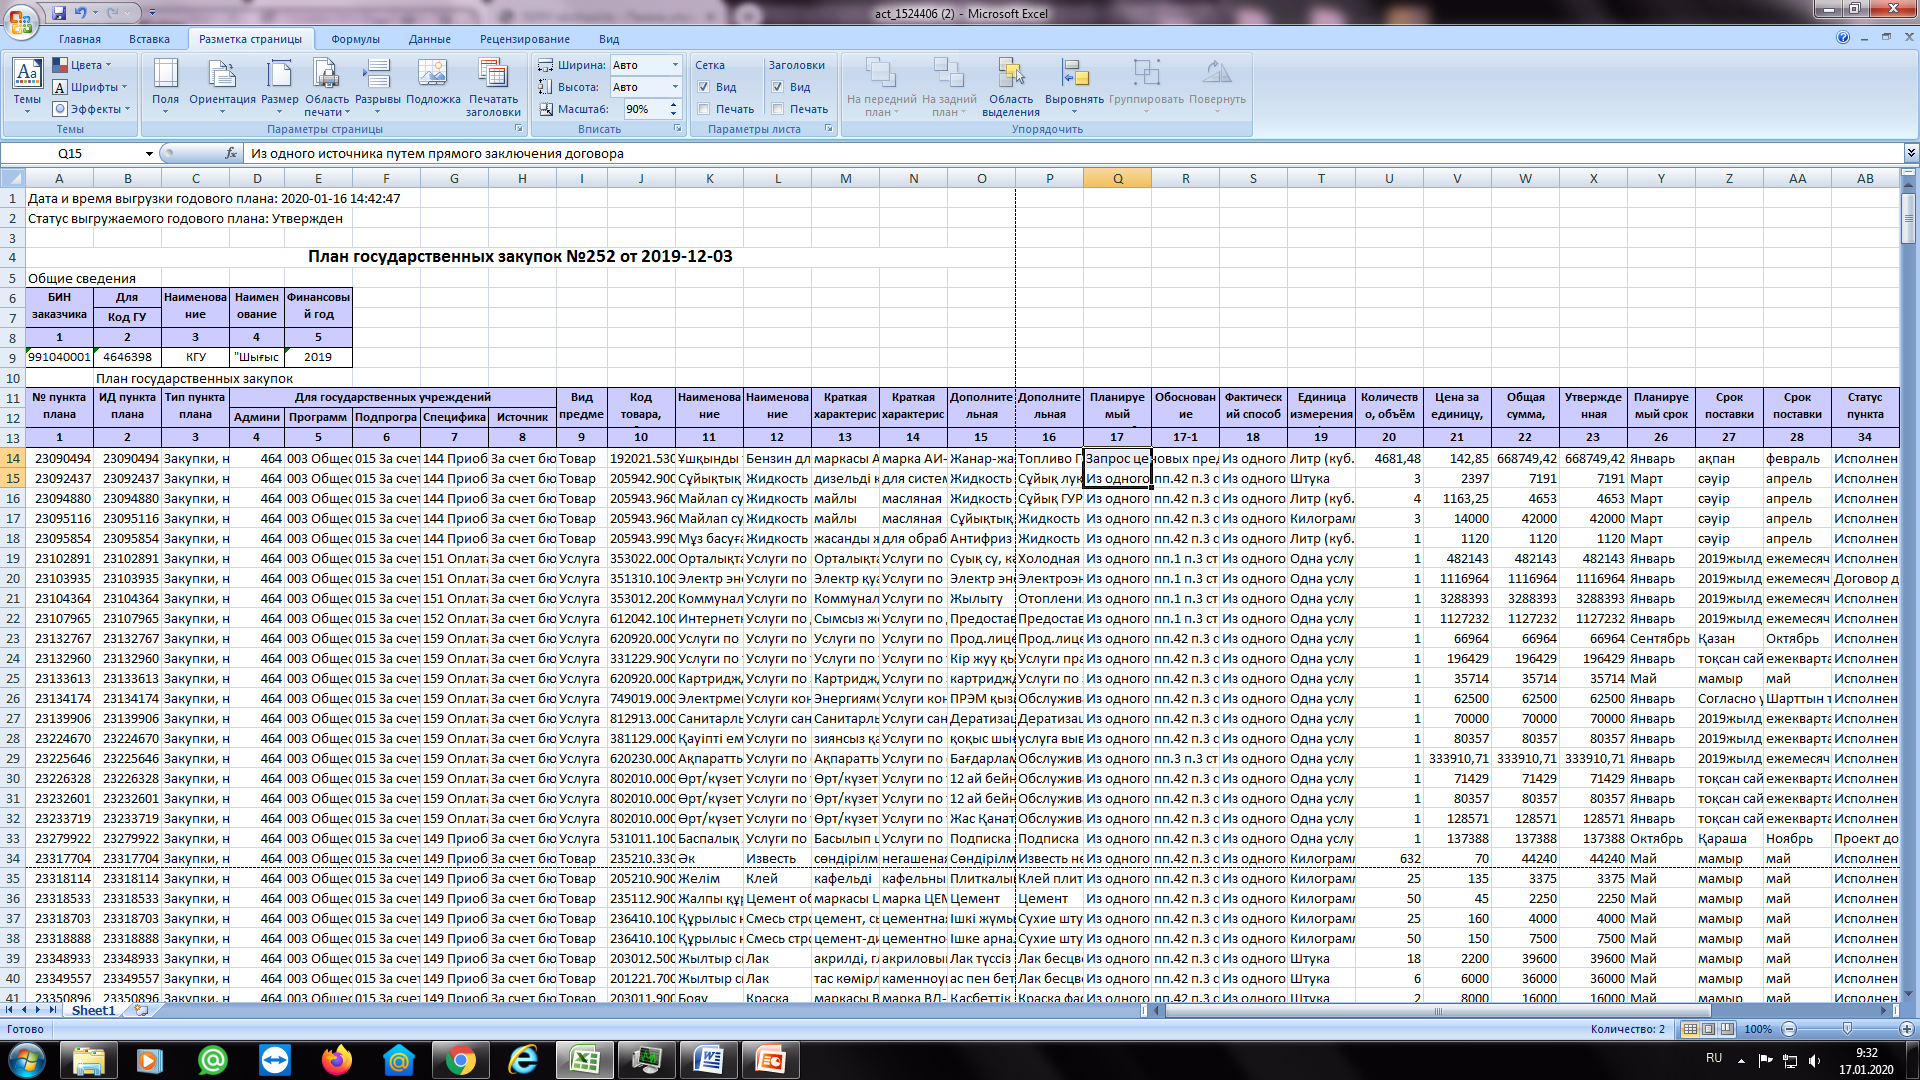Screen dimensions: 1920x1080
Task: Open the Name Box dropdown arrow
Action: pos(149,153)
